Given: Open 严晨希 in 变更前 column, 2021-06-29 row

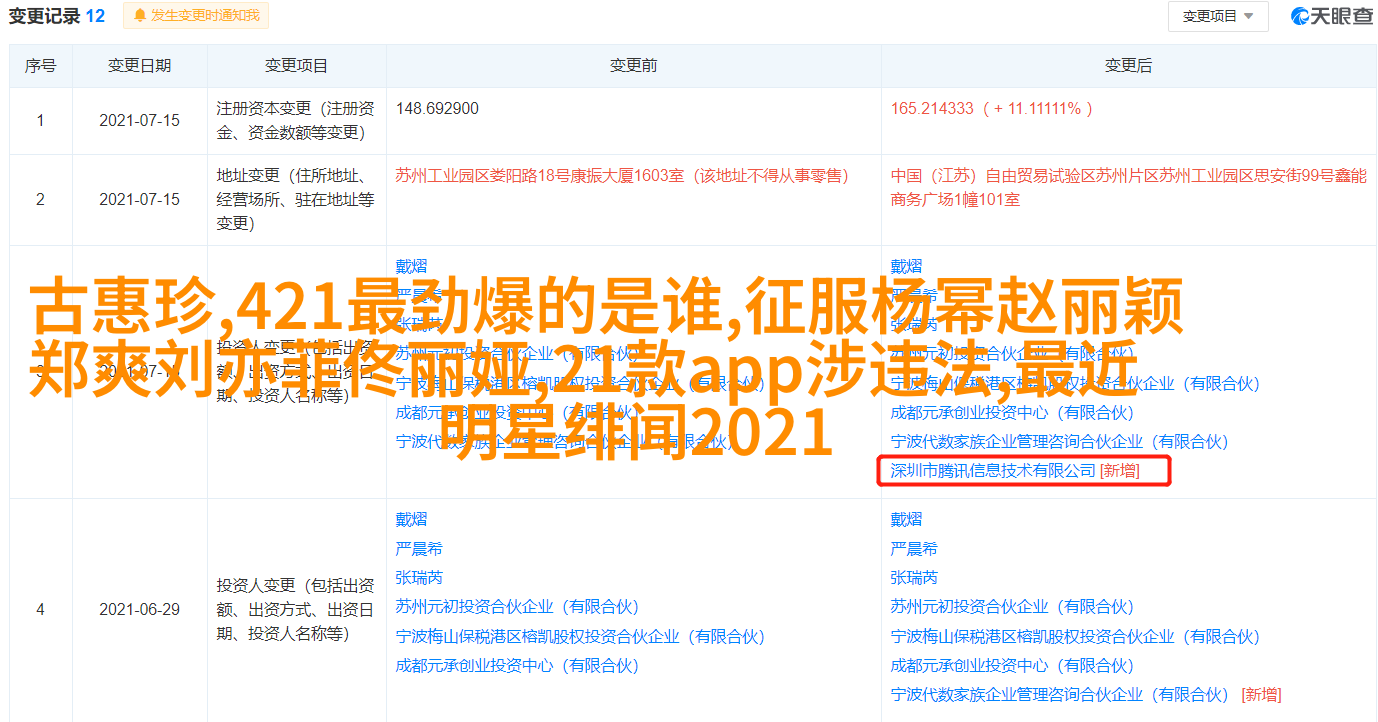Looking at the screenshot, I should (x=419, y=548).
